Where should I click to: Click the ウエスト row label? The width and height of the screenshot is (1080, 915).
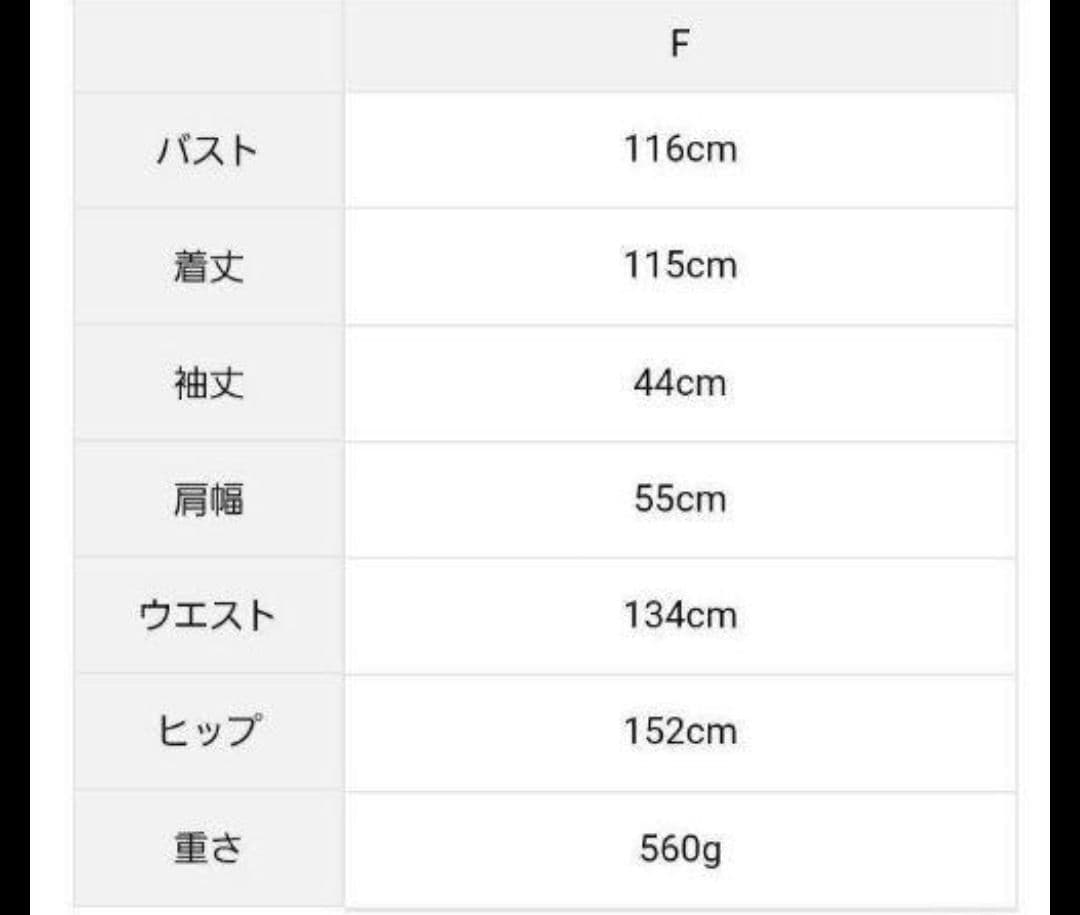pos(207,615)
